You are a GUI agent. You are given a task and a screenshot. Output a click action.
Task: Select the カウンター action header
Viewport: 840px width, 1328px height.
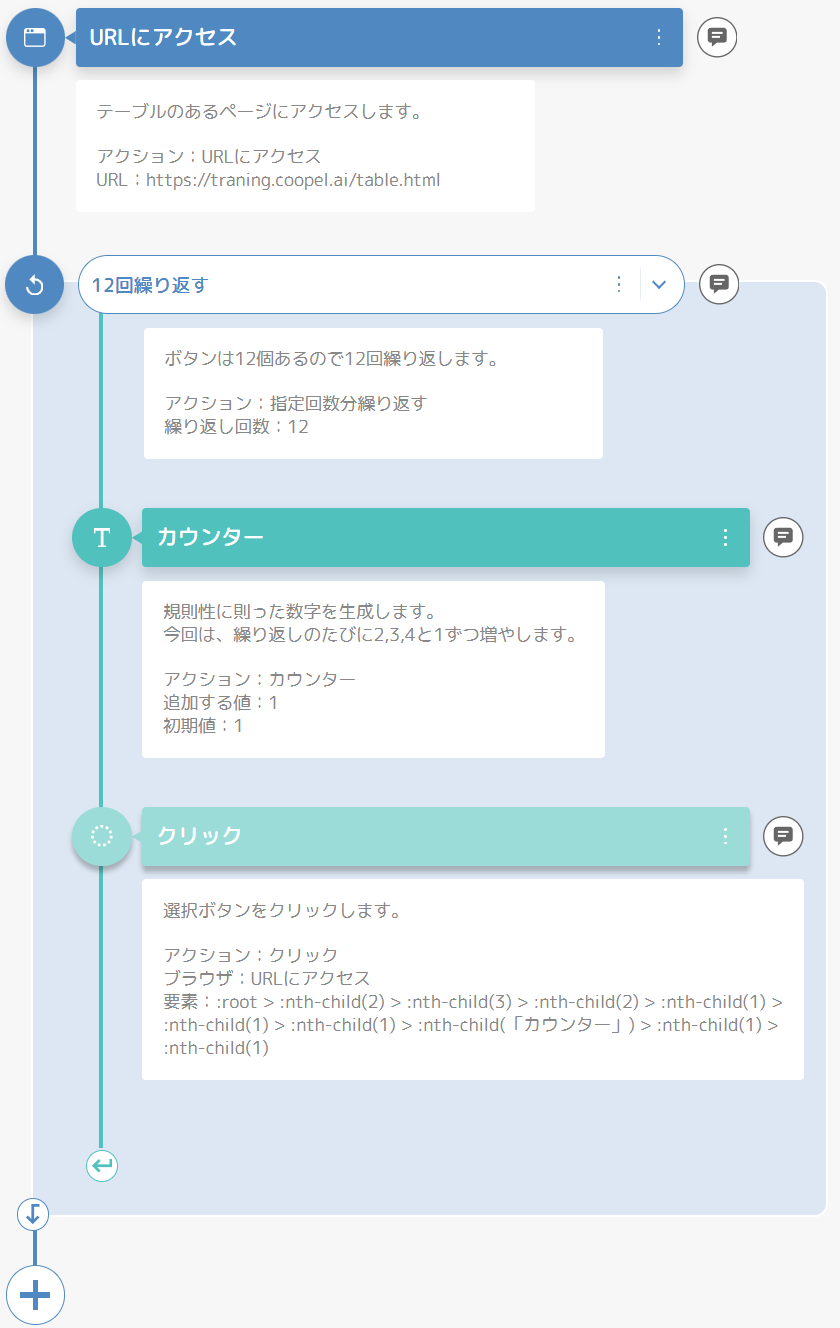click(x=446, y=538)
